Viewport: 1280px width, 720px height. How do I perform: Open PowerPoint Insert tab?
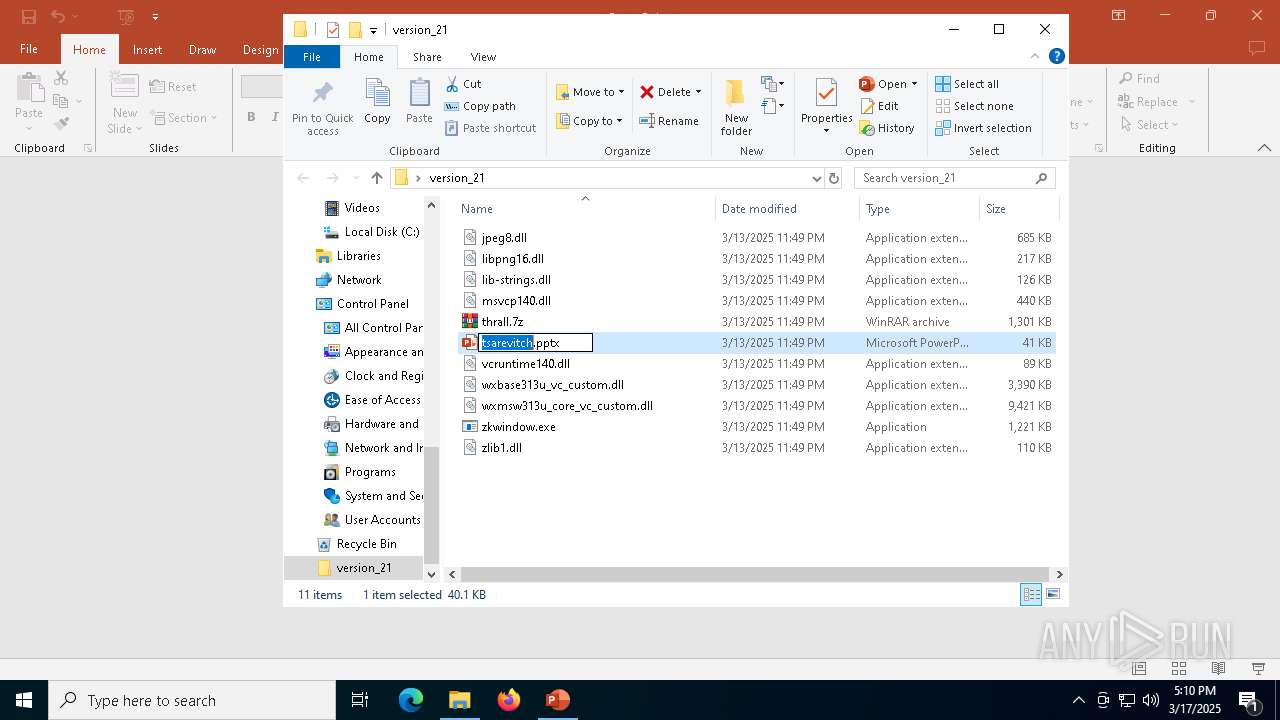click(147, 50)
